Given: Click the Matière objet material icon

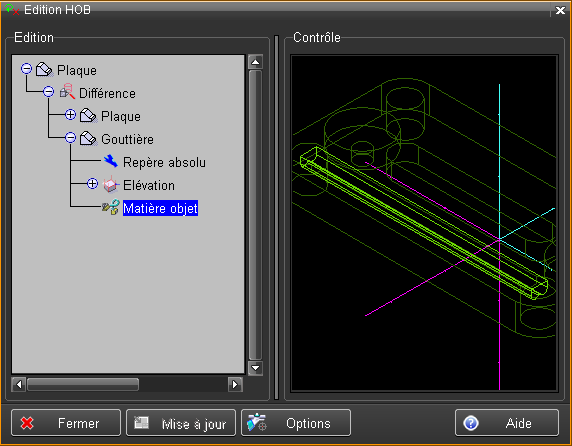Looking at the screenshot, I should click(x=111, y=207).
